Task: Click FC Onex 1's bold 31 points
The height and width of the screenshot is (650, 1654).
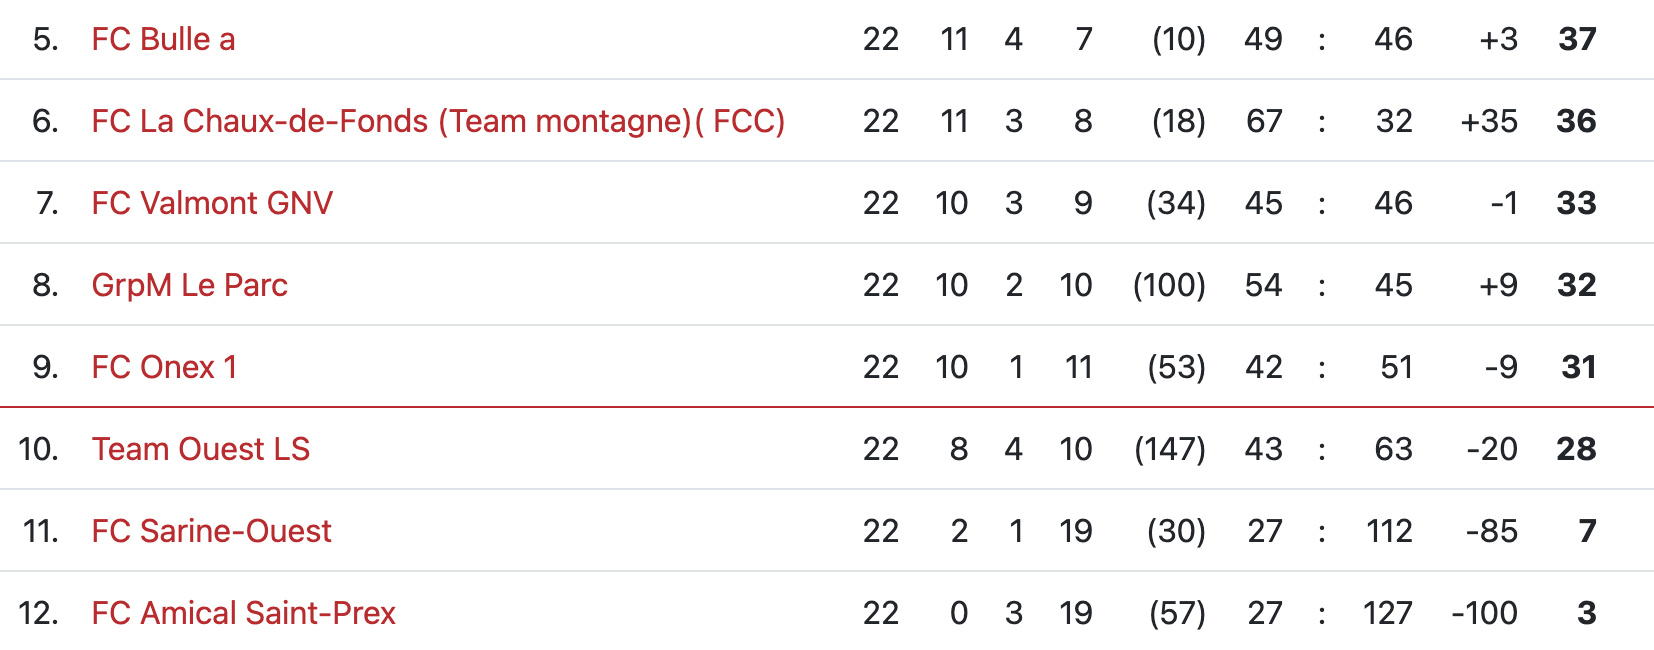Action: [1578, 367]
